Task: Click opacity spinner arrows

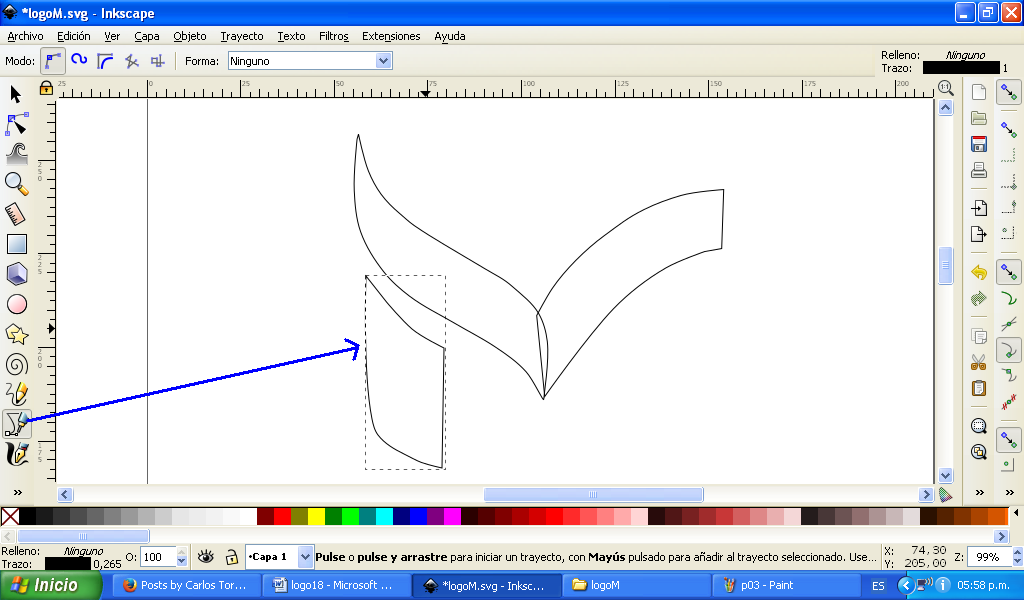Action: [x=182, y=557]
